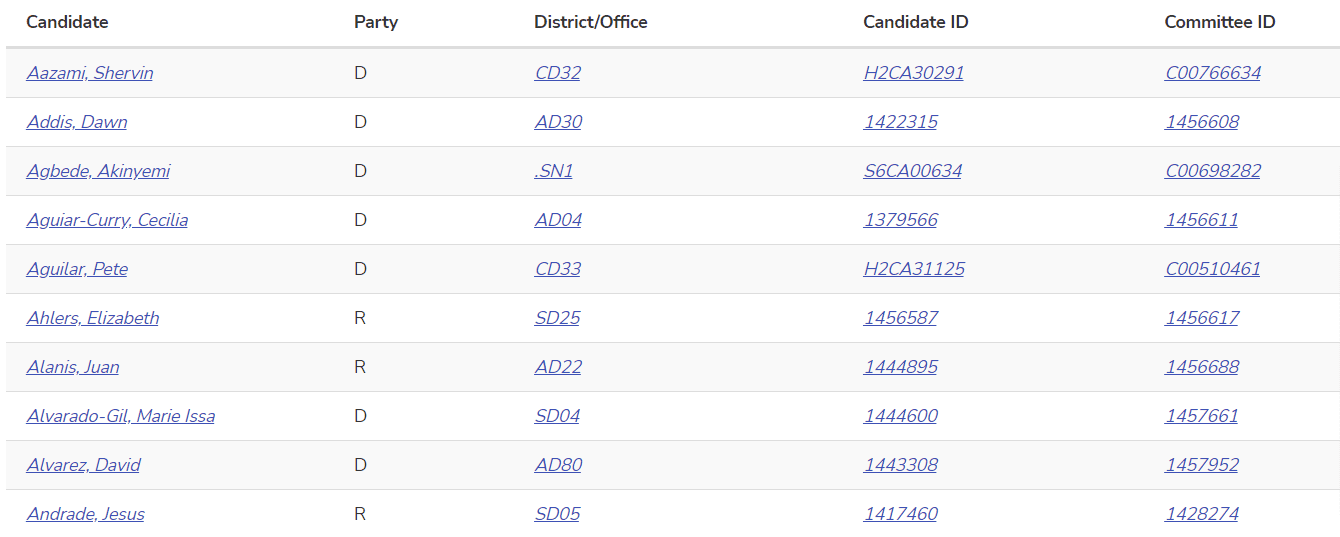Open Aguiar-Curry, Cecilia candidate link
The width and height of the screenshot is (1340, 537).
[107, 220]
